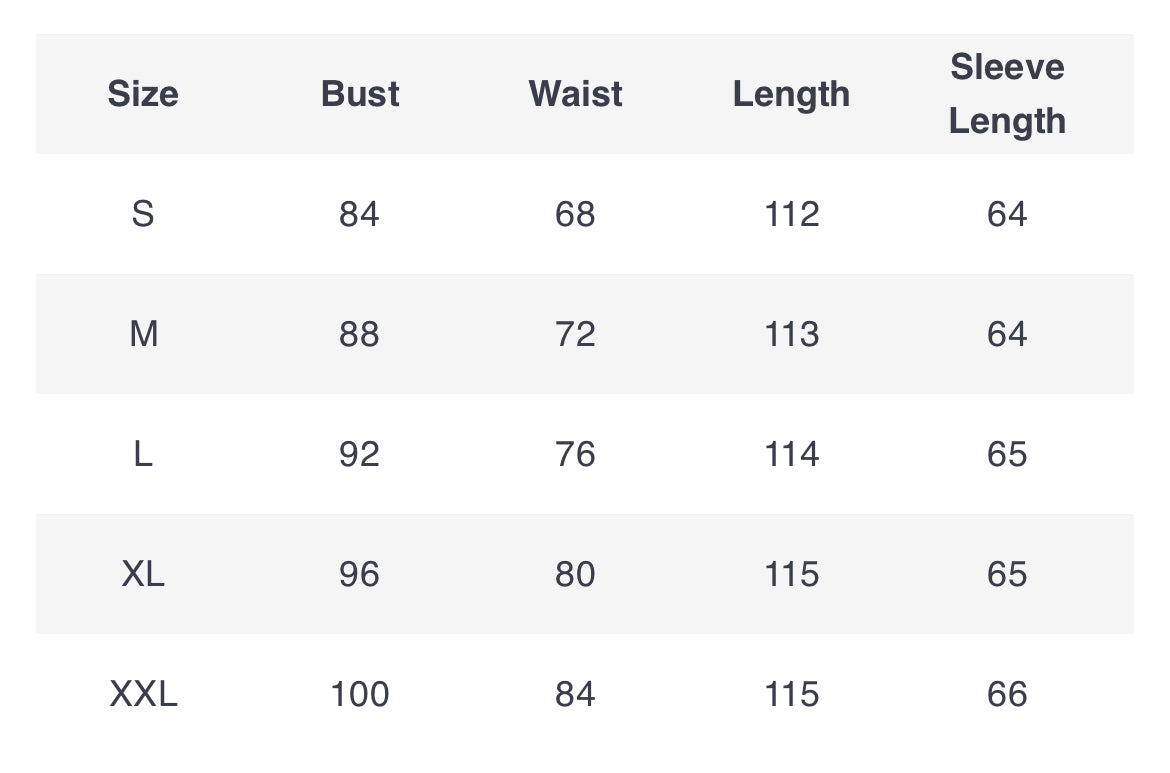Select the XL size row label
Screen dimensions: 1170x773
143,574
